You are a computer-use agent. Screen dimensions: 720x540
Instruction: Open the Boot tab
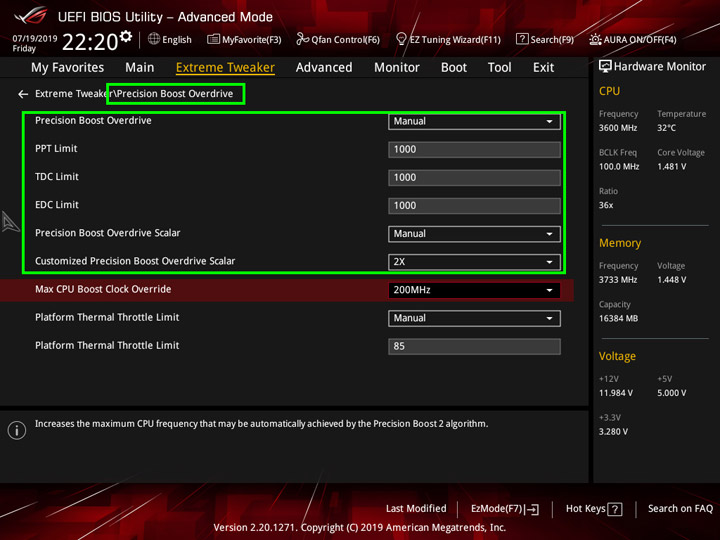(x=454, y=68)
